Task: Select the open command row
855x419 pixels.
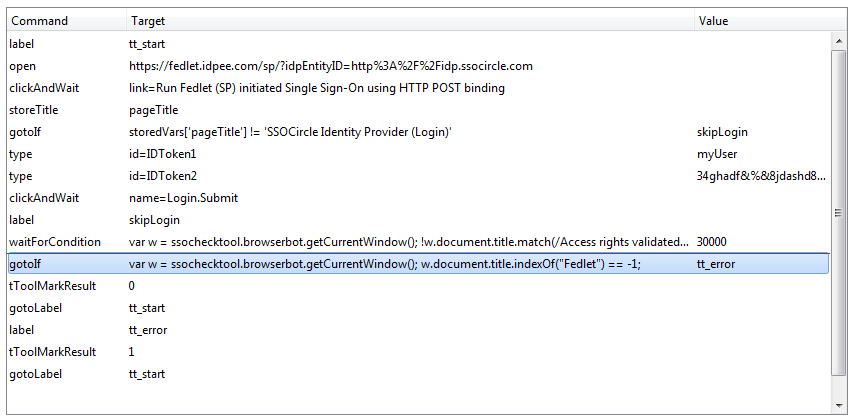Action: [419, 66]
